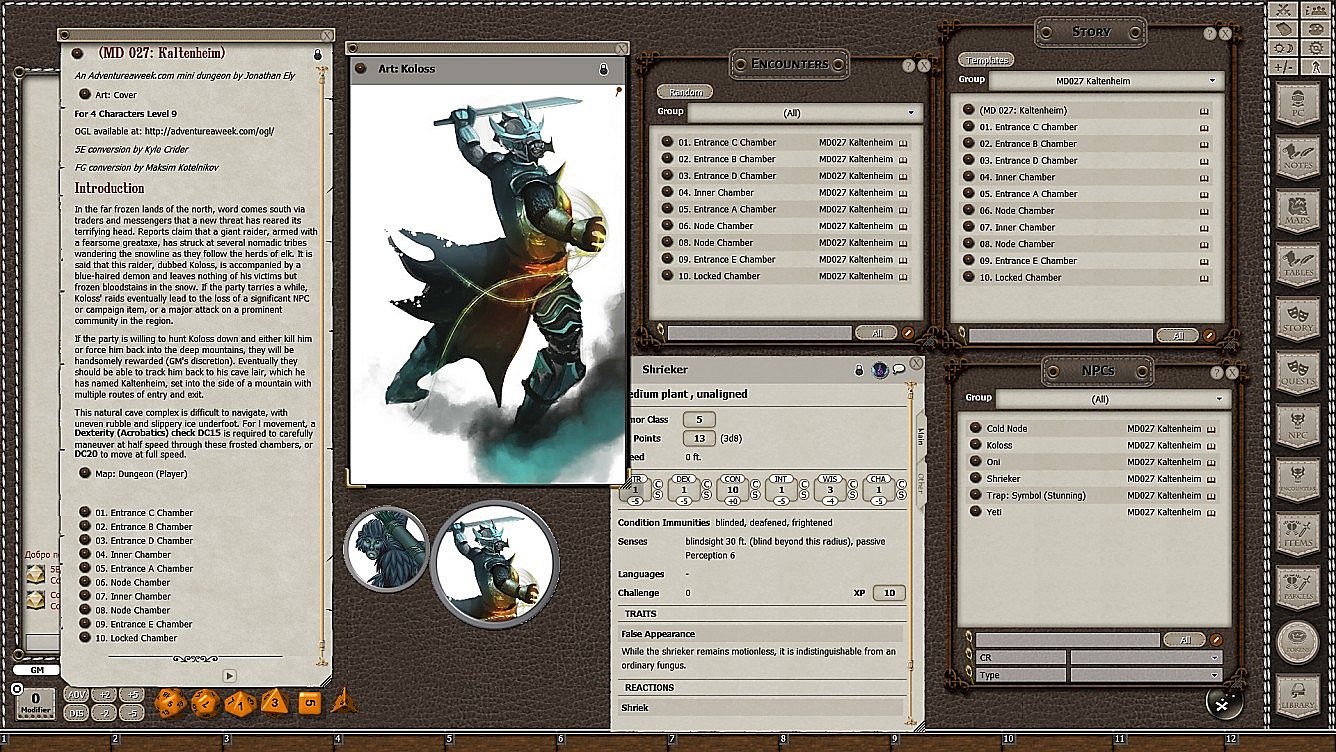Viewport: 1336px width, 752px height.
Task: Select the Main tab on Shrieker sheet
Action: (921, 435)
